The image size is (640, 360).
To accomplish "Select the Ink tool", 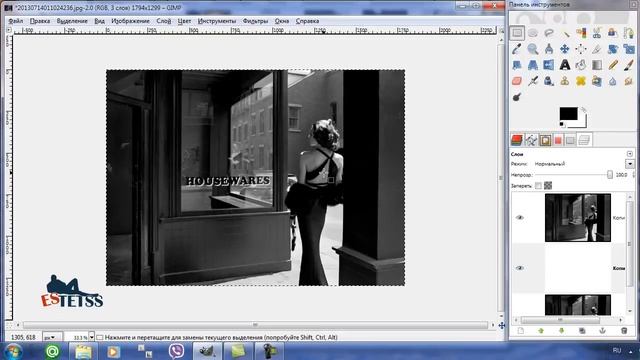I will click(x=549, y=81).
